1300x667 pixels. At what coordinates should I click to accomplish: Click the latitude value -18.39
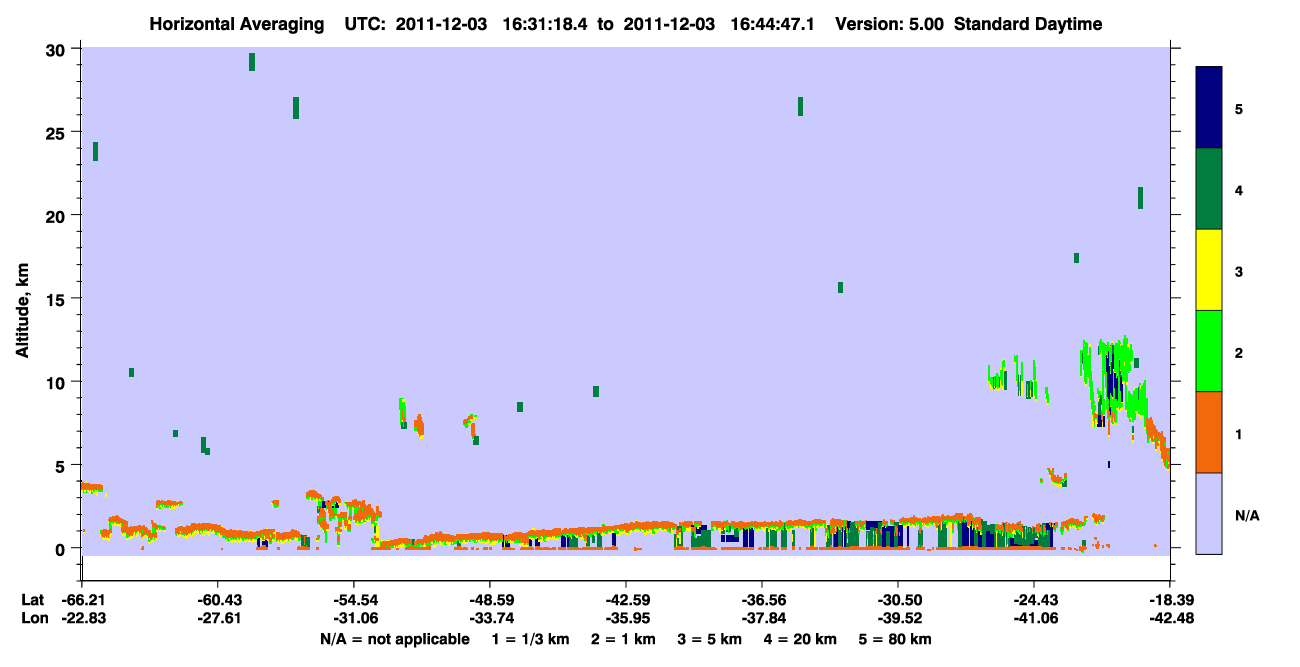click(1170, 600)
